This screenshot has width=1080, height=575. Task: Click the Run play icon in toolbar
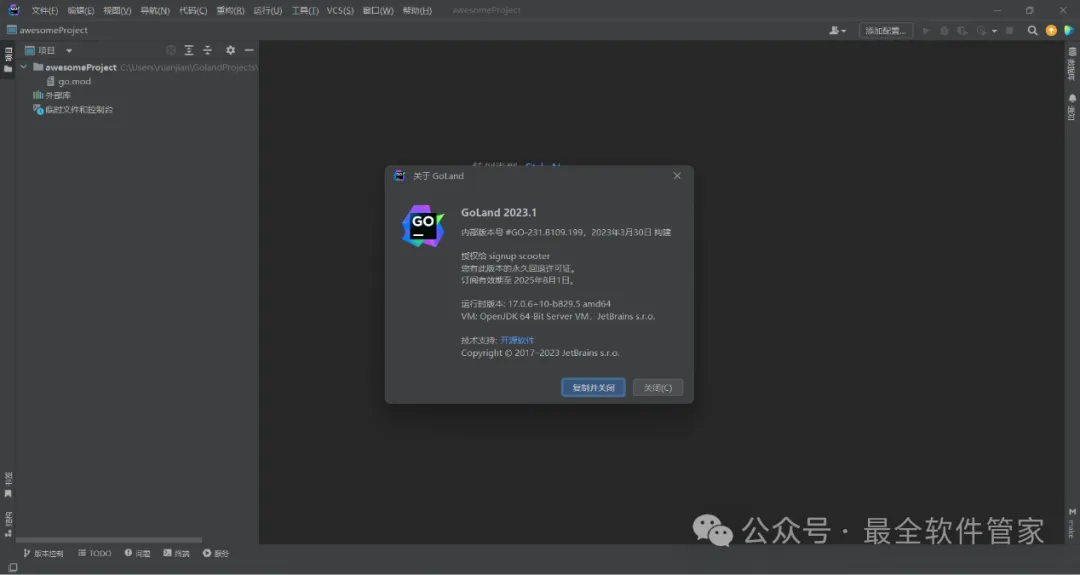(x=926, y=30)
